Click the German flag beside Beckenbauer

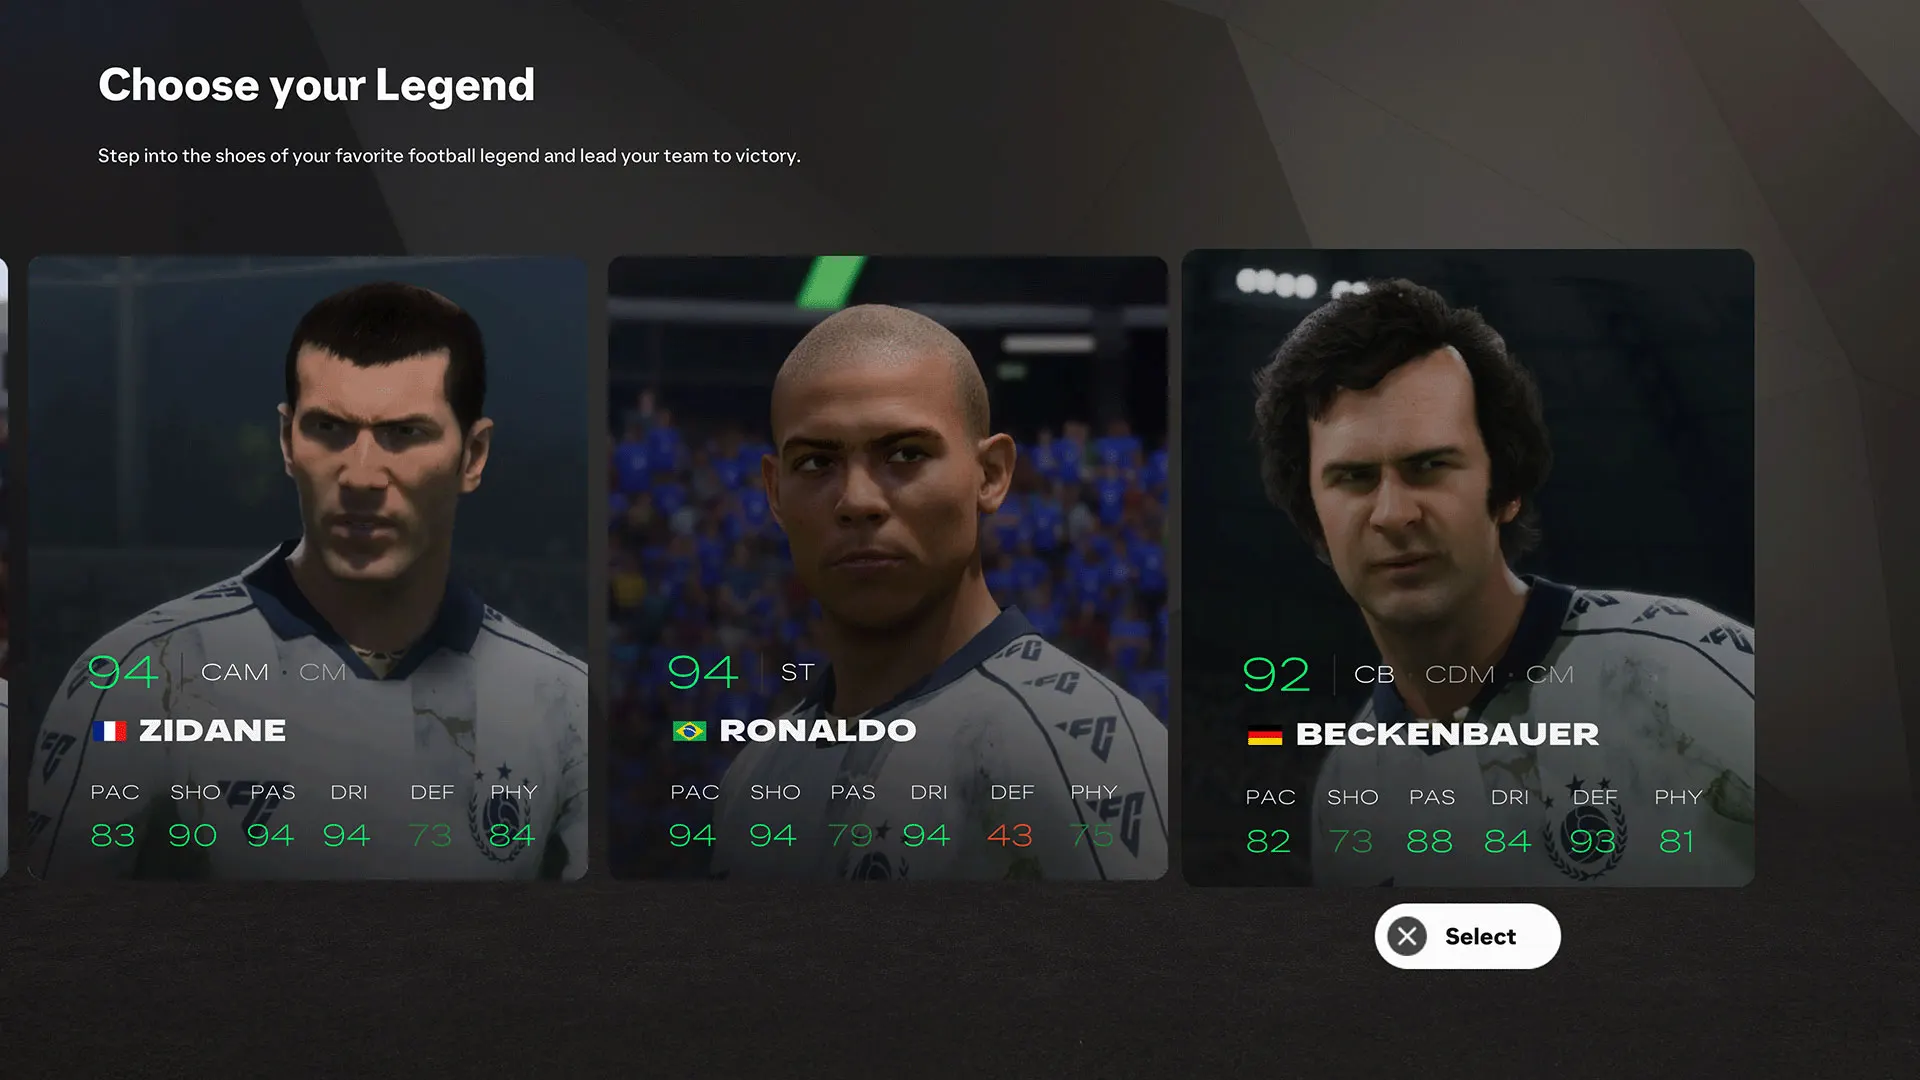coord(1265,735)
